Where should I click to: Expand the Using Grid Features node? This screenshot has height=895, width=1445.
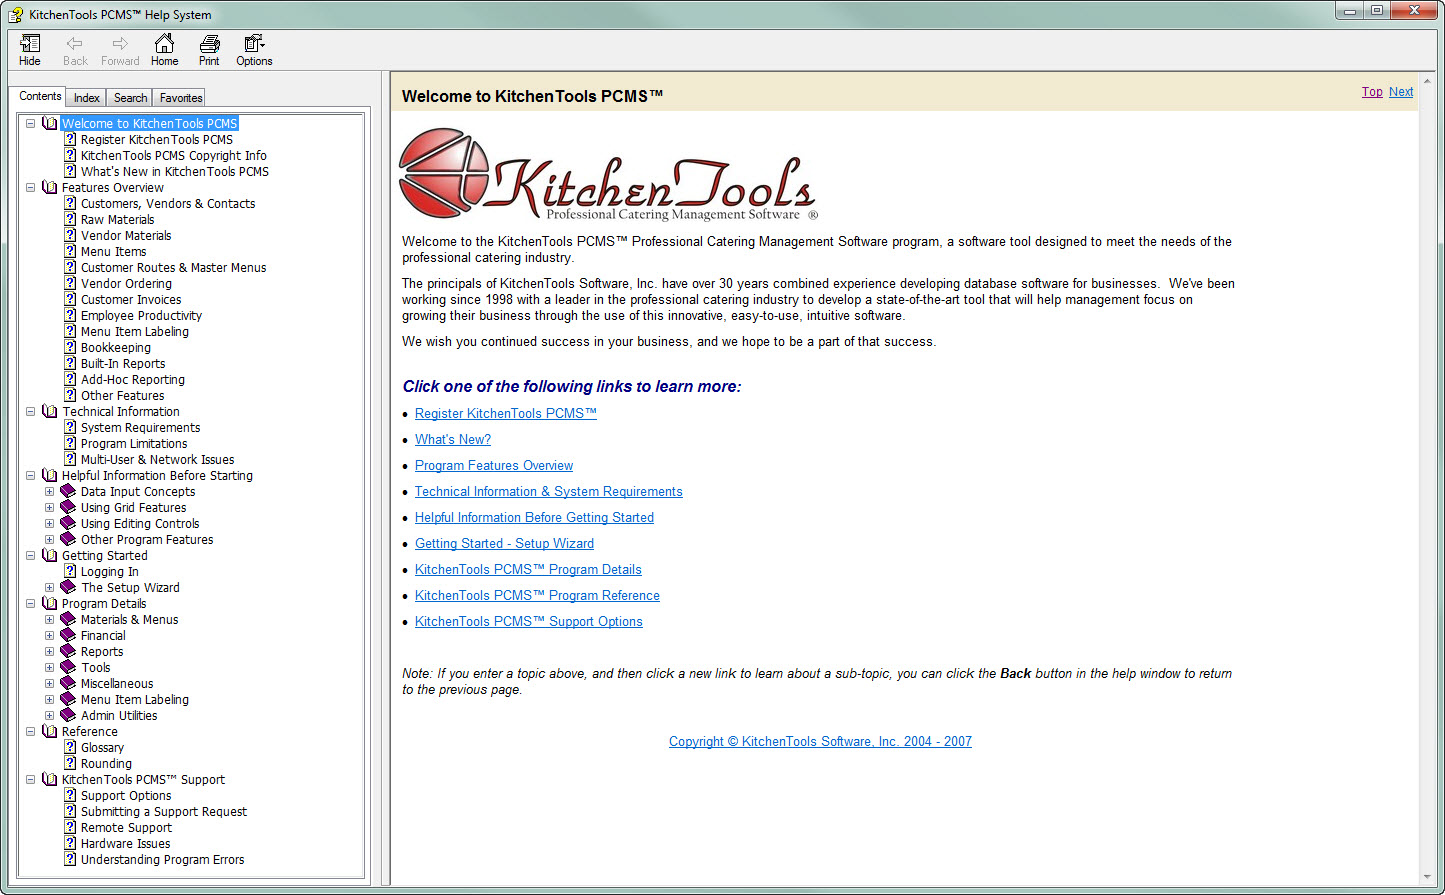(x=49, y=507)
